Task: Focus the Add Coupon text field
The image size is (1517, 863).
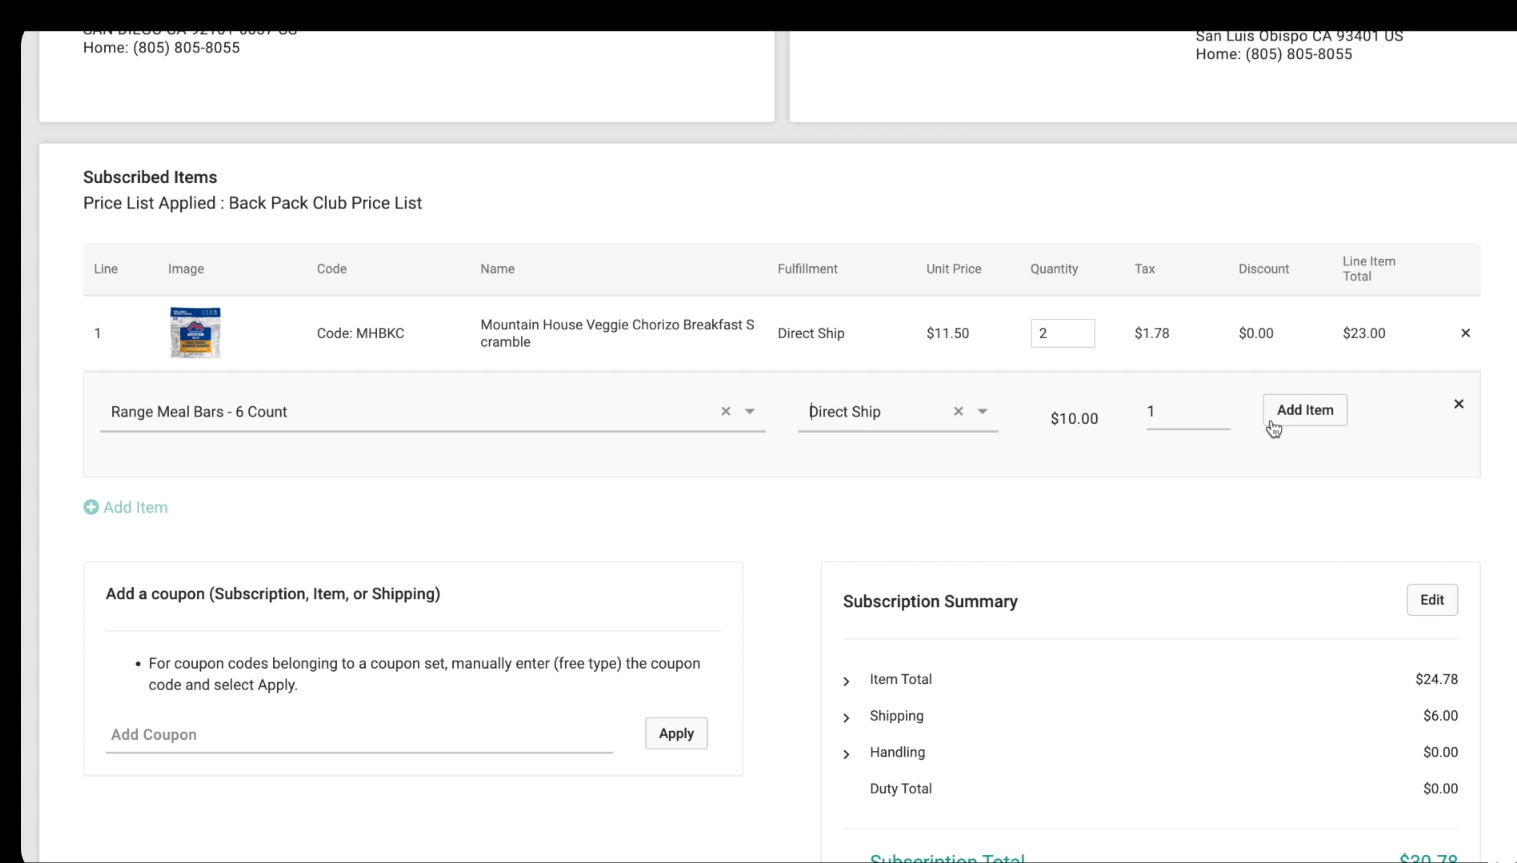Action: (x=358, y=734)
